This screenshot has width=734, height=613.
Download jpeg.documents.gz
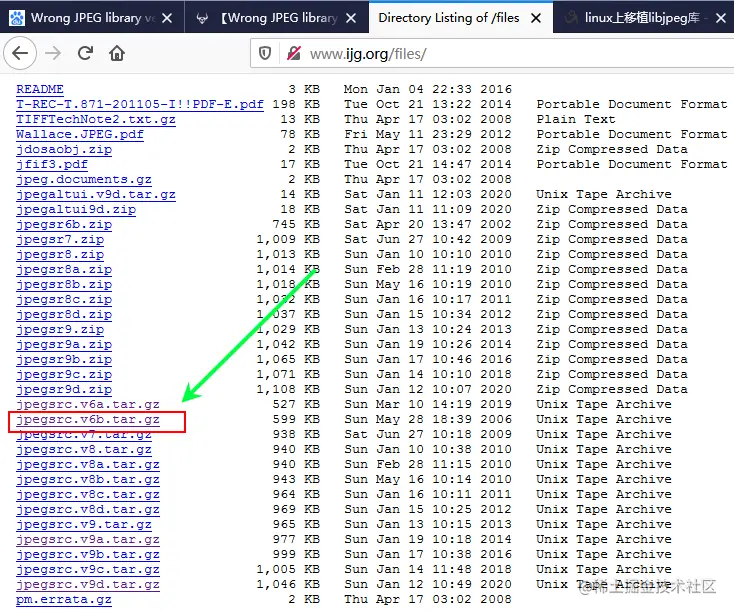[x=84, y=179]
